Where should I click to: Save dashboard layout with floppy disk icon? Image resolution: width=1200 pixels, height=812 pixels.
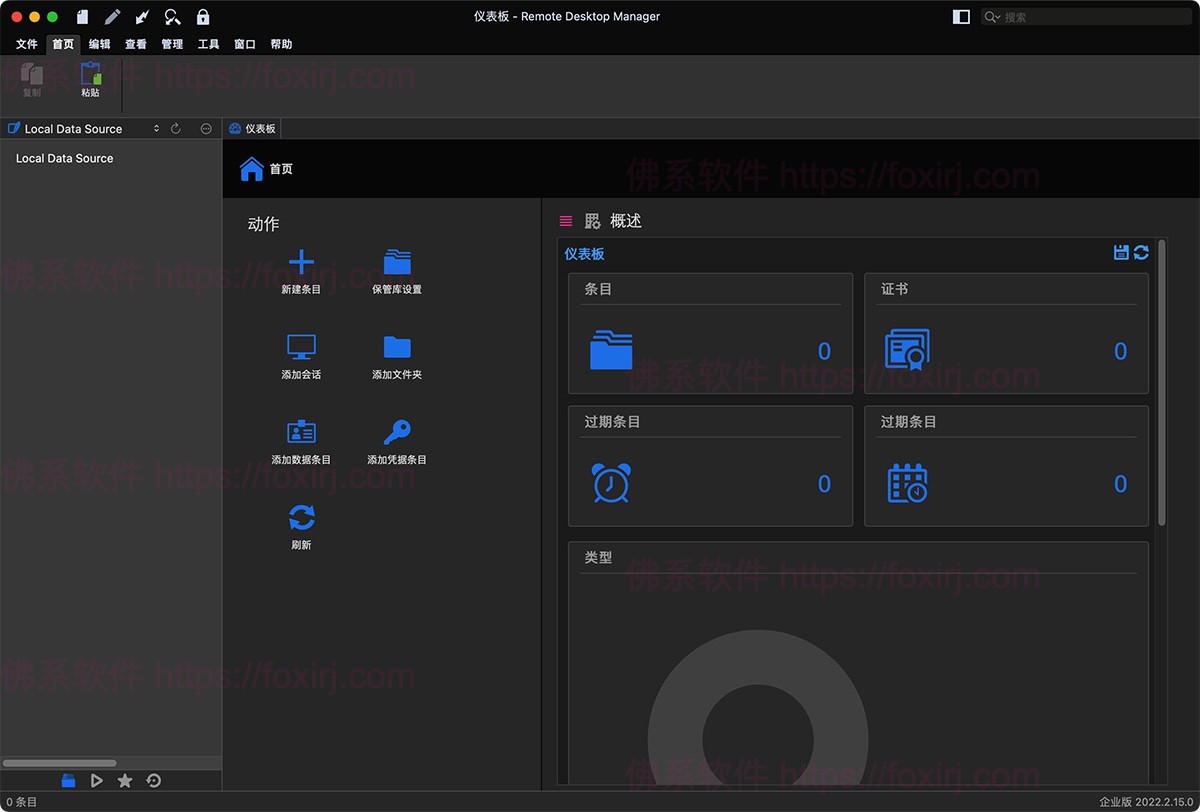coord(1121,253)
